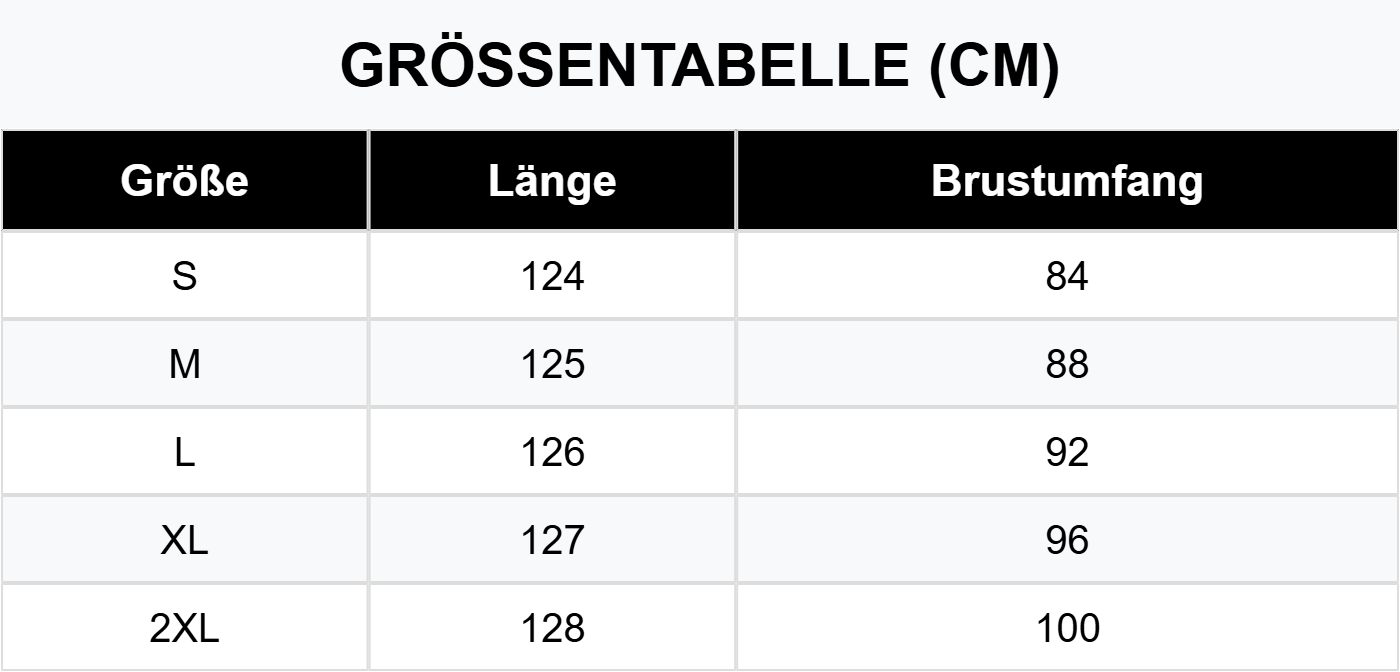Select the Brustumfang column header
1400x672 pixels.
point(1067,181)
